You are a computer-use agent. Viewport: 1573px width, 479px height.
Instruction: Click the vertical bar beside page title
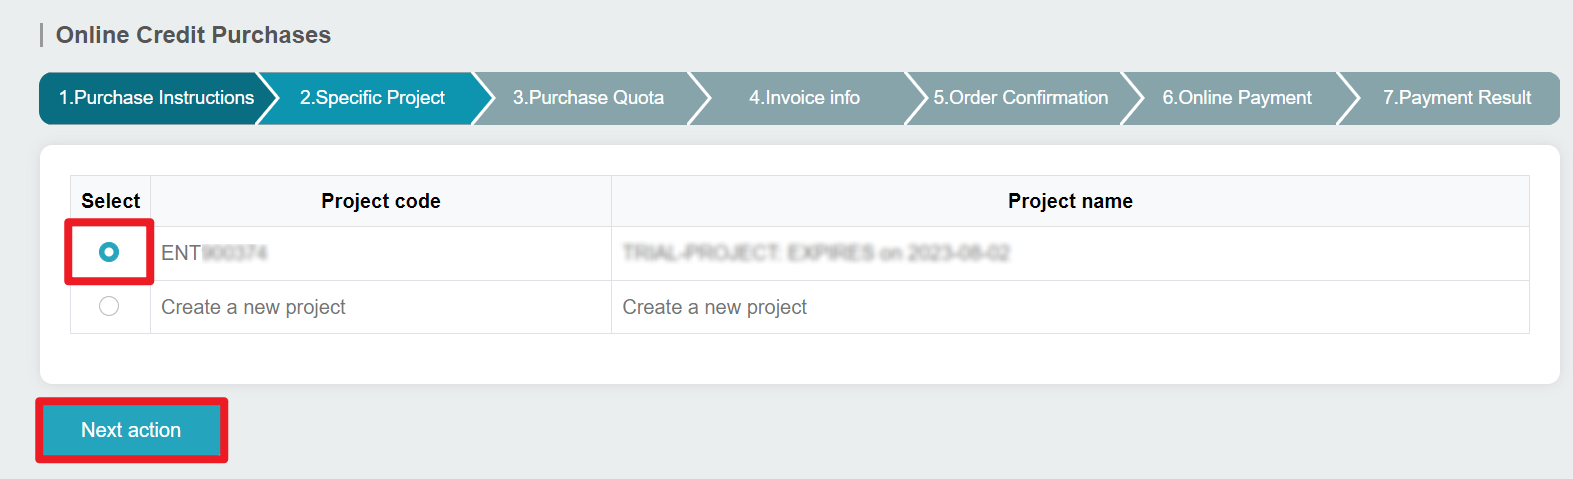(42, 35)
